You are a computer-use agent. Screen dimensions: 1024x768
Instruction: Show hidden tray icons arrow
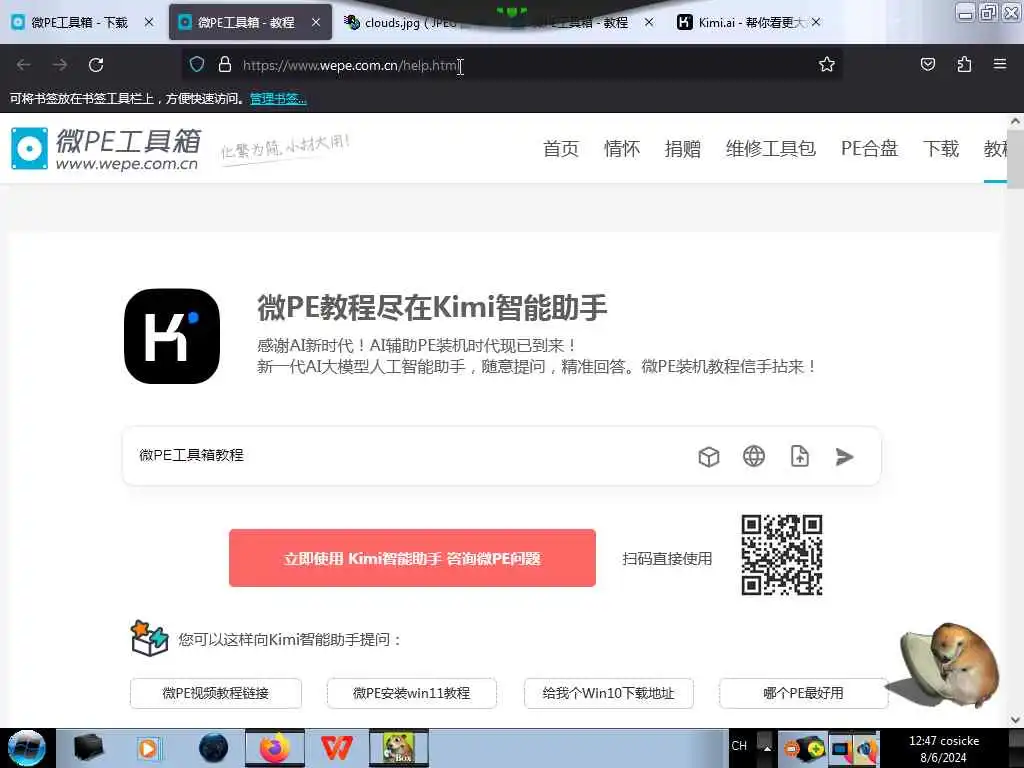click(x=767, y=748)
